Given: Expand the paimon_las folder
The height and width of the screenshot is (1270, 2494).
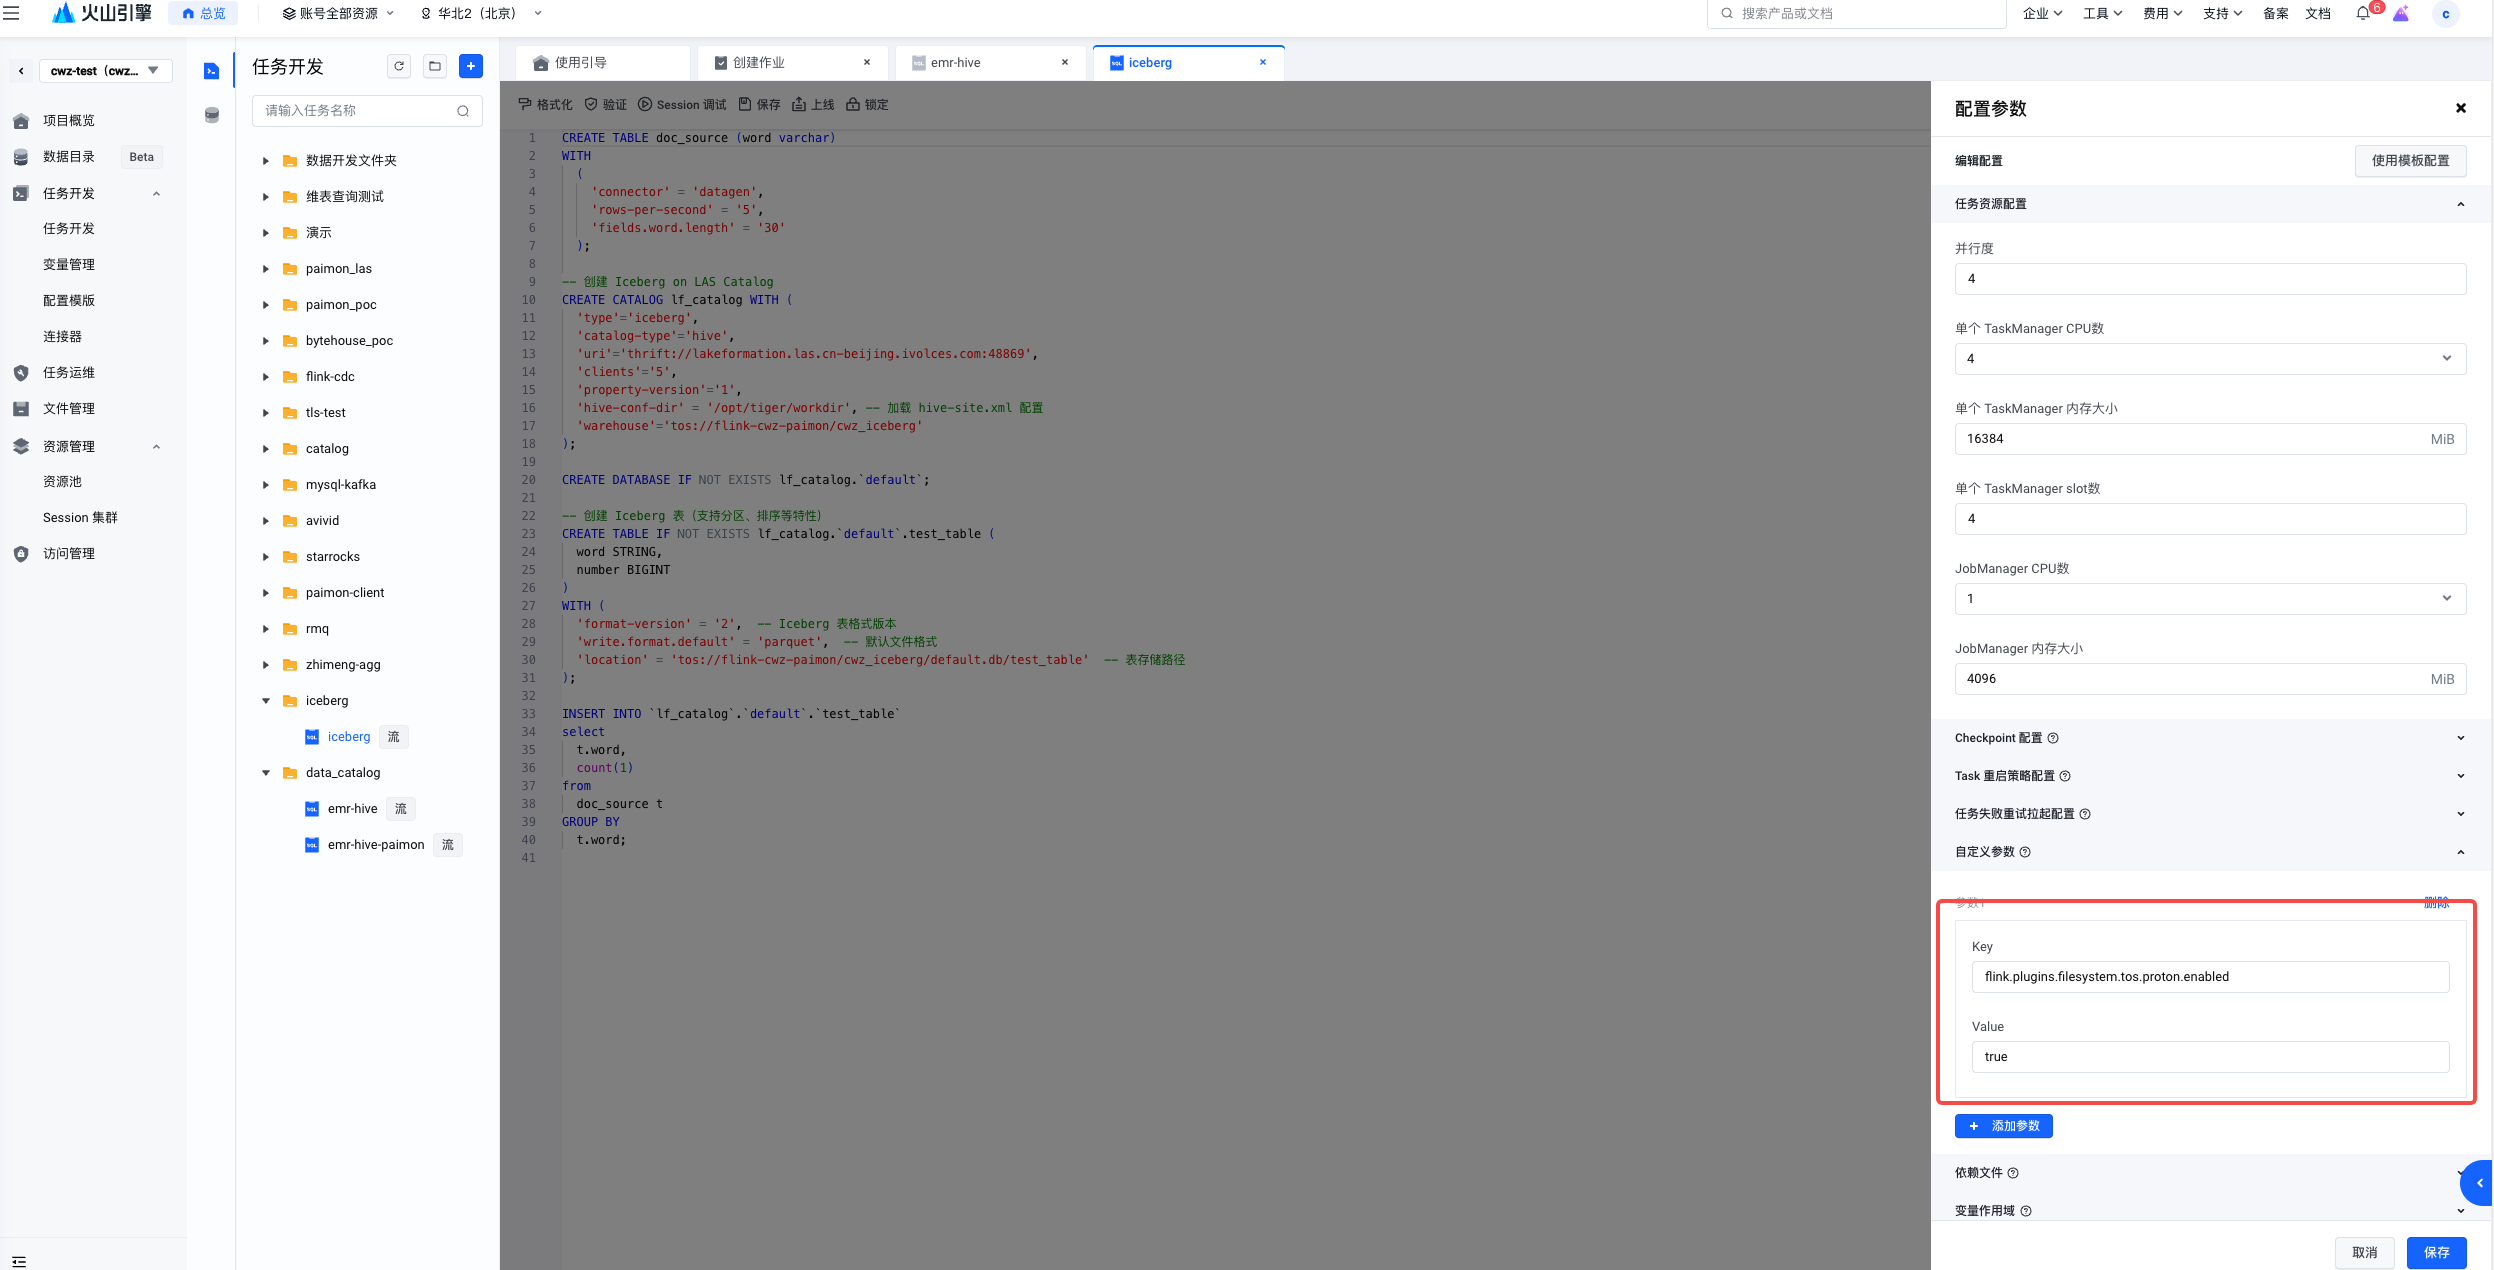Looking at the screenshot, I should point(266,269).
